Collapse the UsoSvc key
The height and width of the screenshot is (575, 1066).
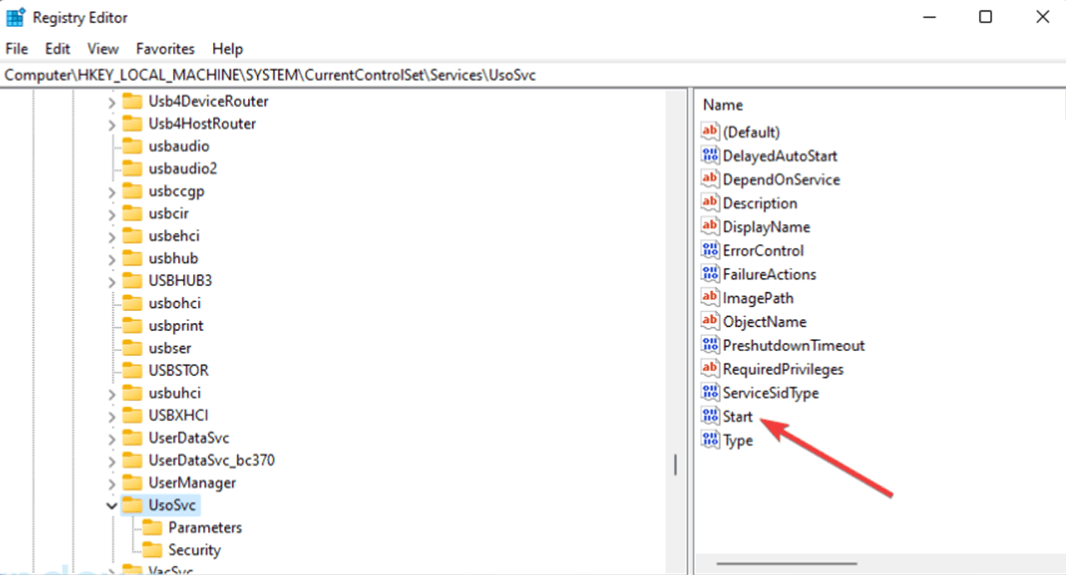click(111, 506)
